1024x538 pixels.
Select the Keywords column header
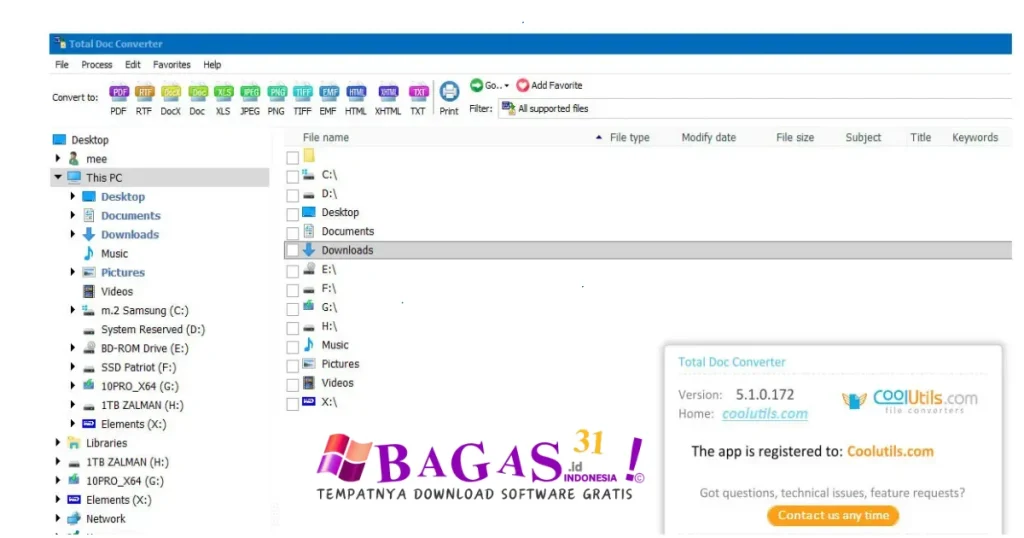[x=975, y=138]
